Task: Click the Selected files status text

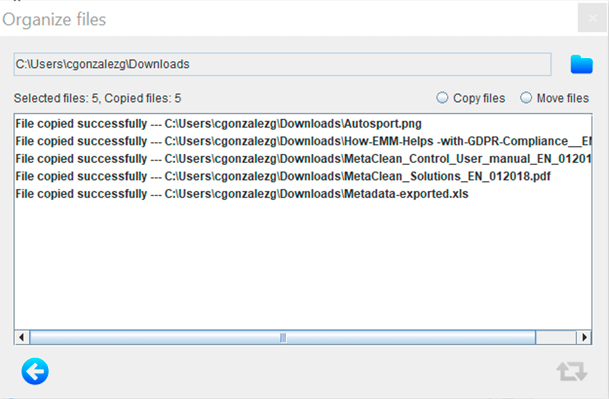Action: (x=97, y=98)
